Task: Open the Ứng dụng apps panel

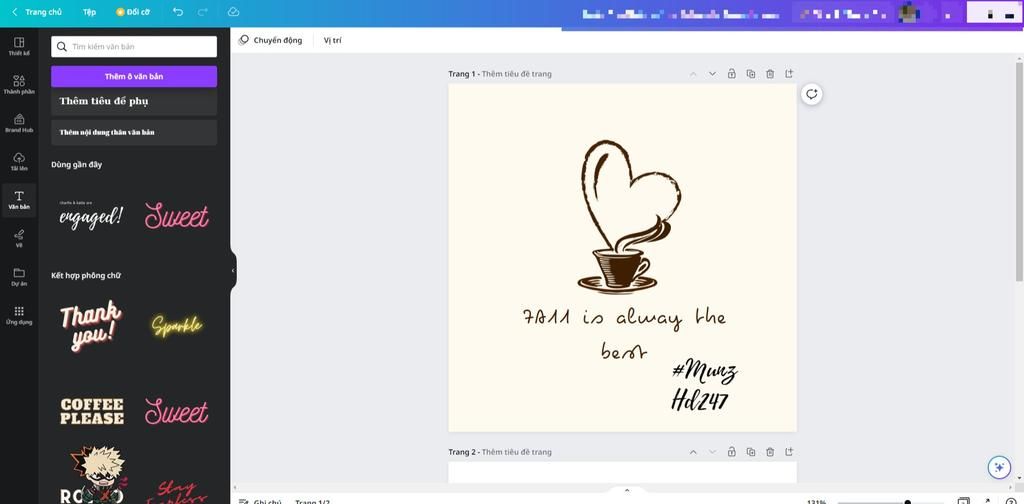Action: pyautogui.click(x=19, y=315)
